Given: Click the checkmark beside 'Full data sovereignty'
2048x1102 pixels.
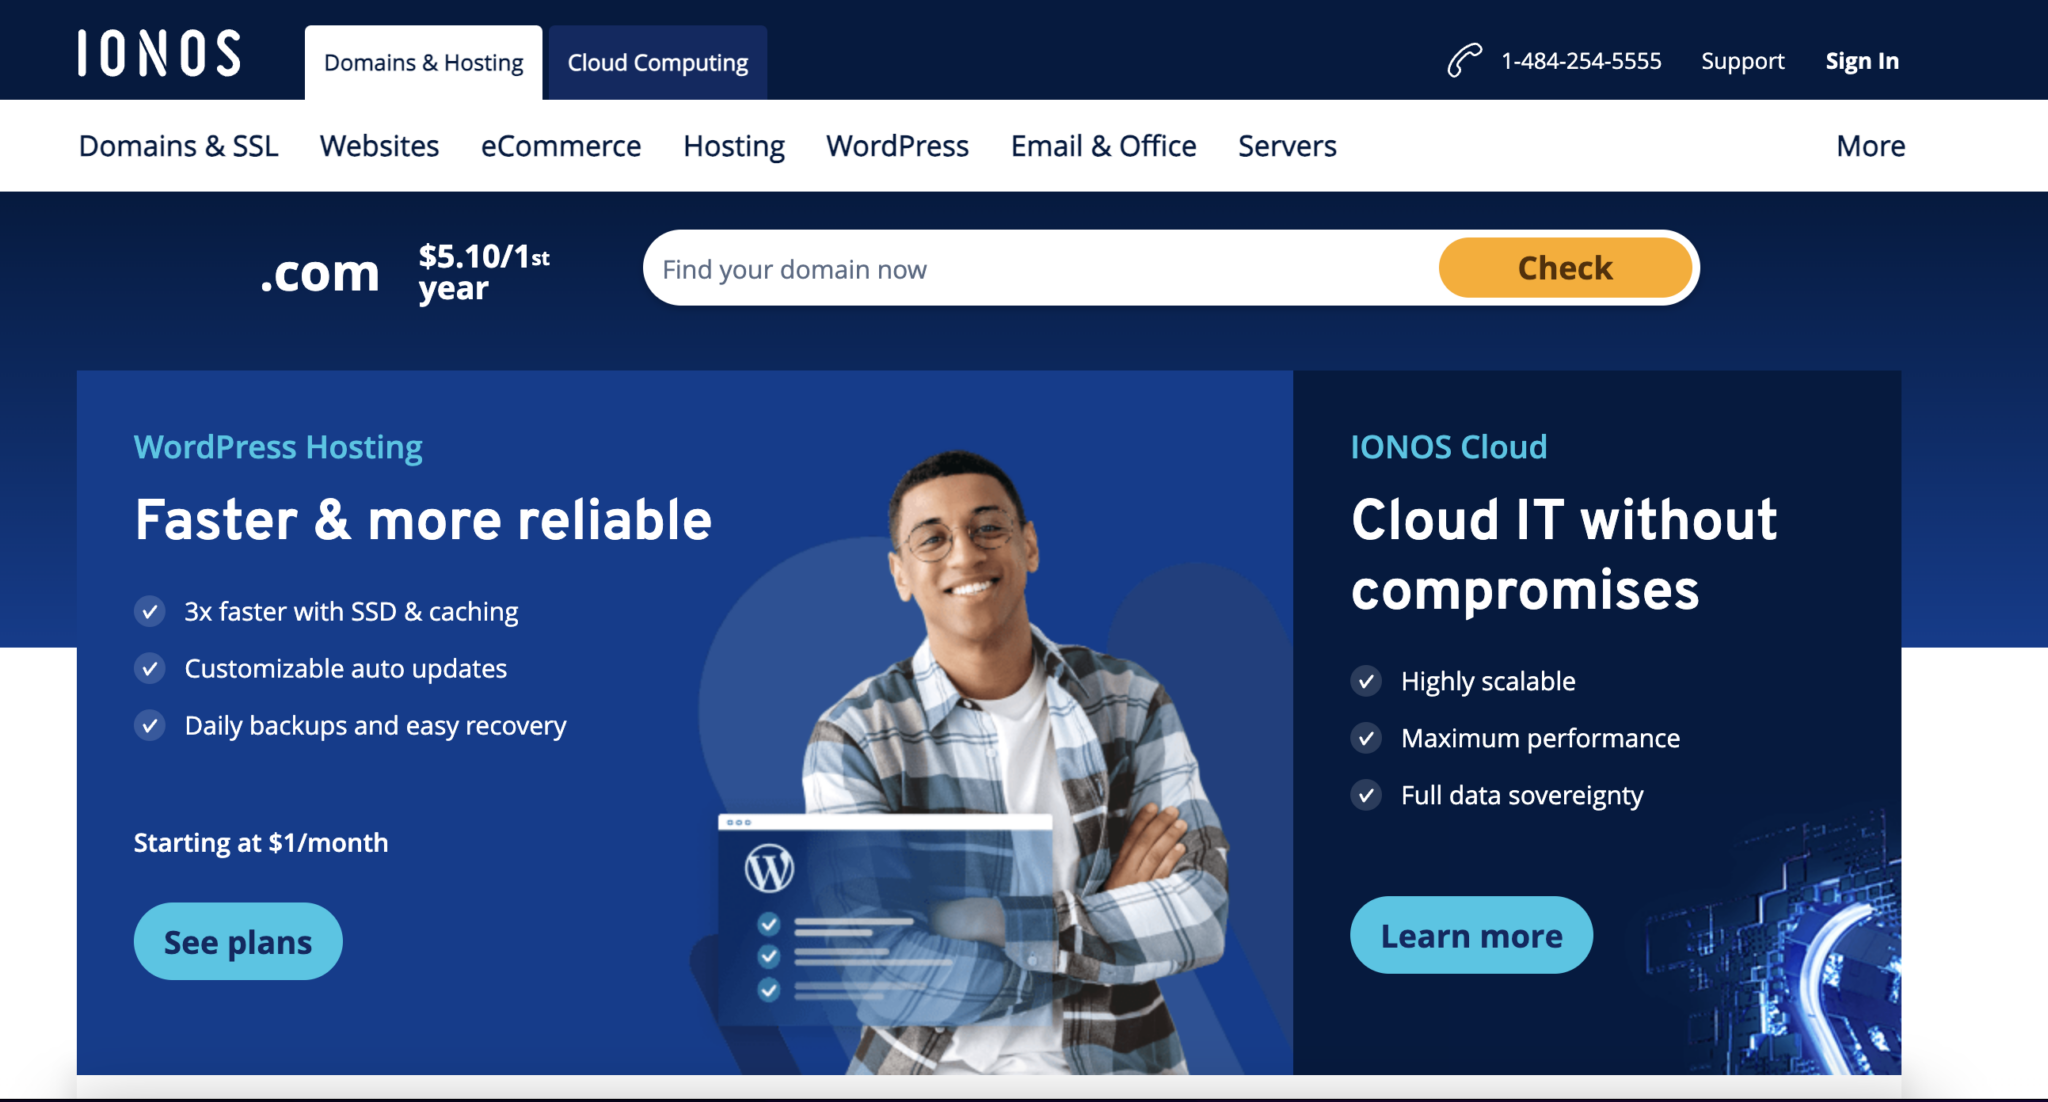Looking at the screenshot, I should (x=1366, y=795).
